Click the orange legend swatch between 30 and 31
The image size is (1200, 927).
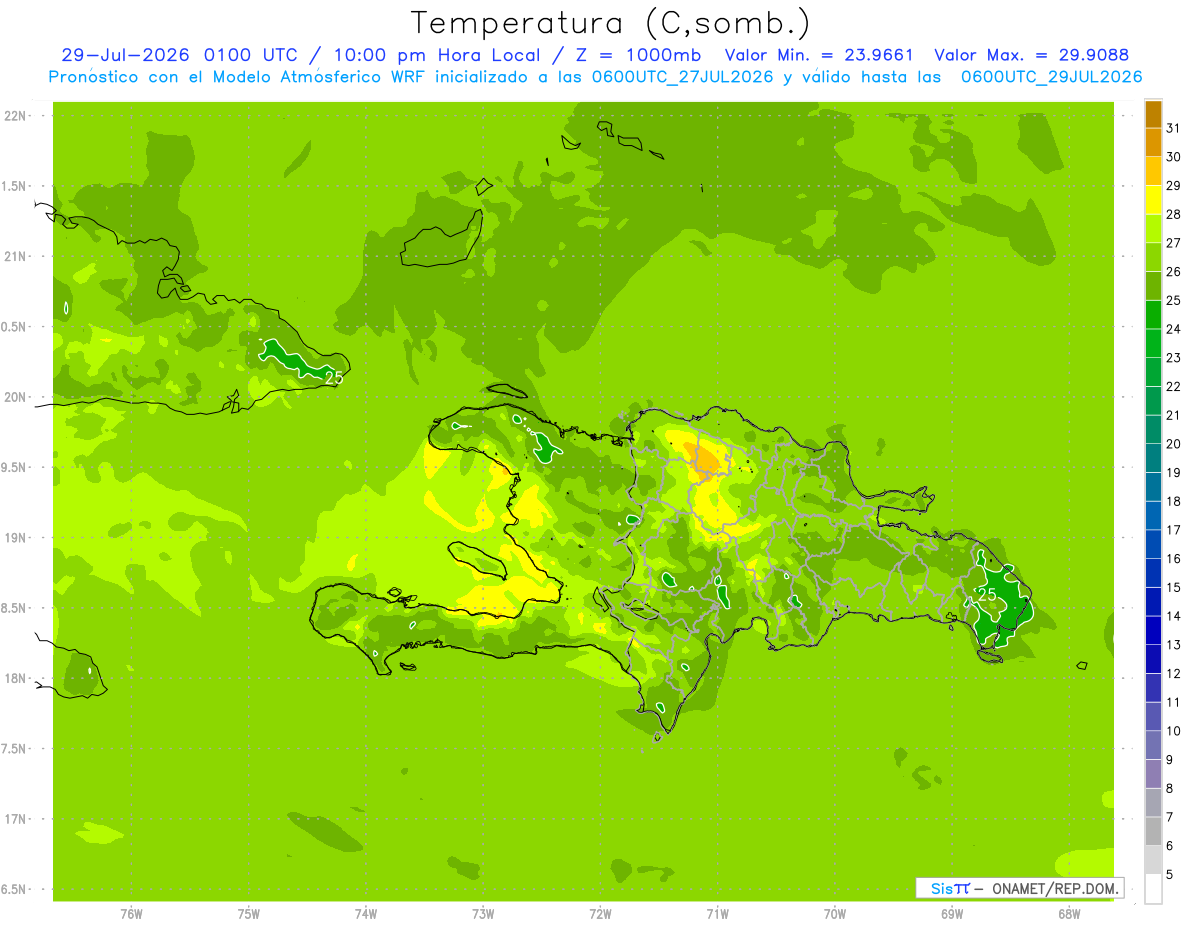[x=1153, y=143]
